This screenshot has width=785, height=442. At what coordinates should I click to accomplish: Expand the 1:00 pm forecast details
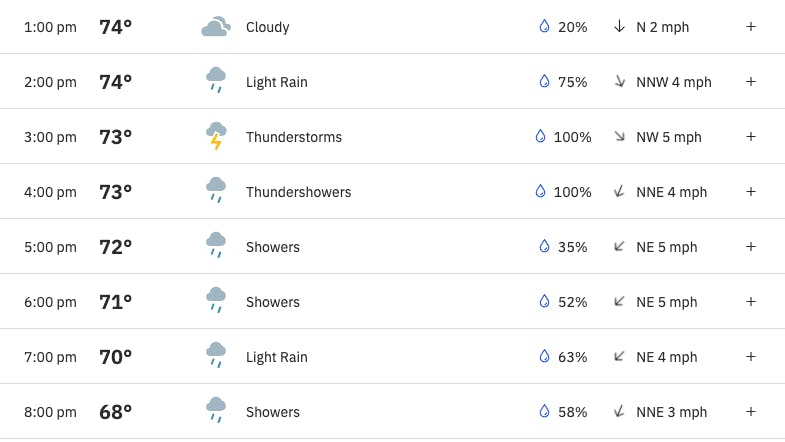[750, 27]
